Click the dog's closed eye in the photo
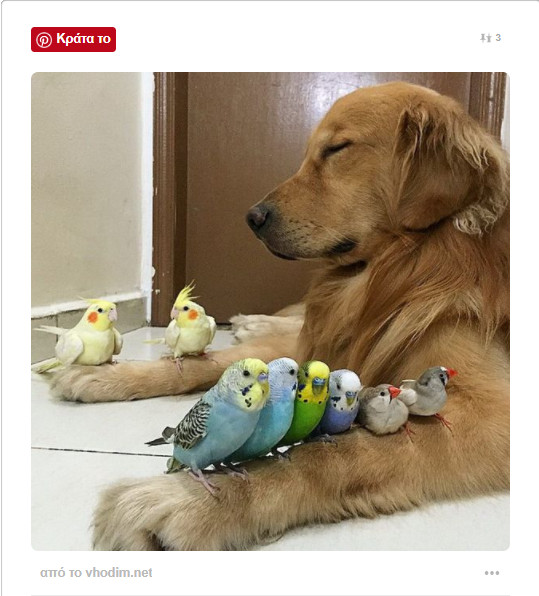Viewport: 539px width, 596px height. coord(336,149)
